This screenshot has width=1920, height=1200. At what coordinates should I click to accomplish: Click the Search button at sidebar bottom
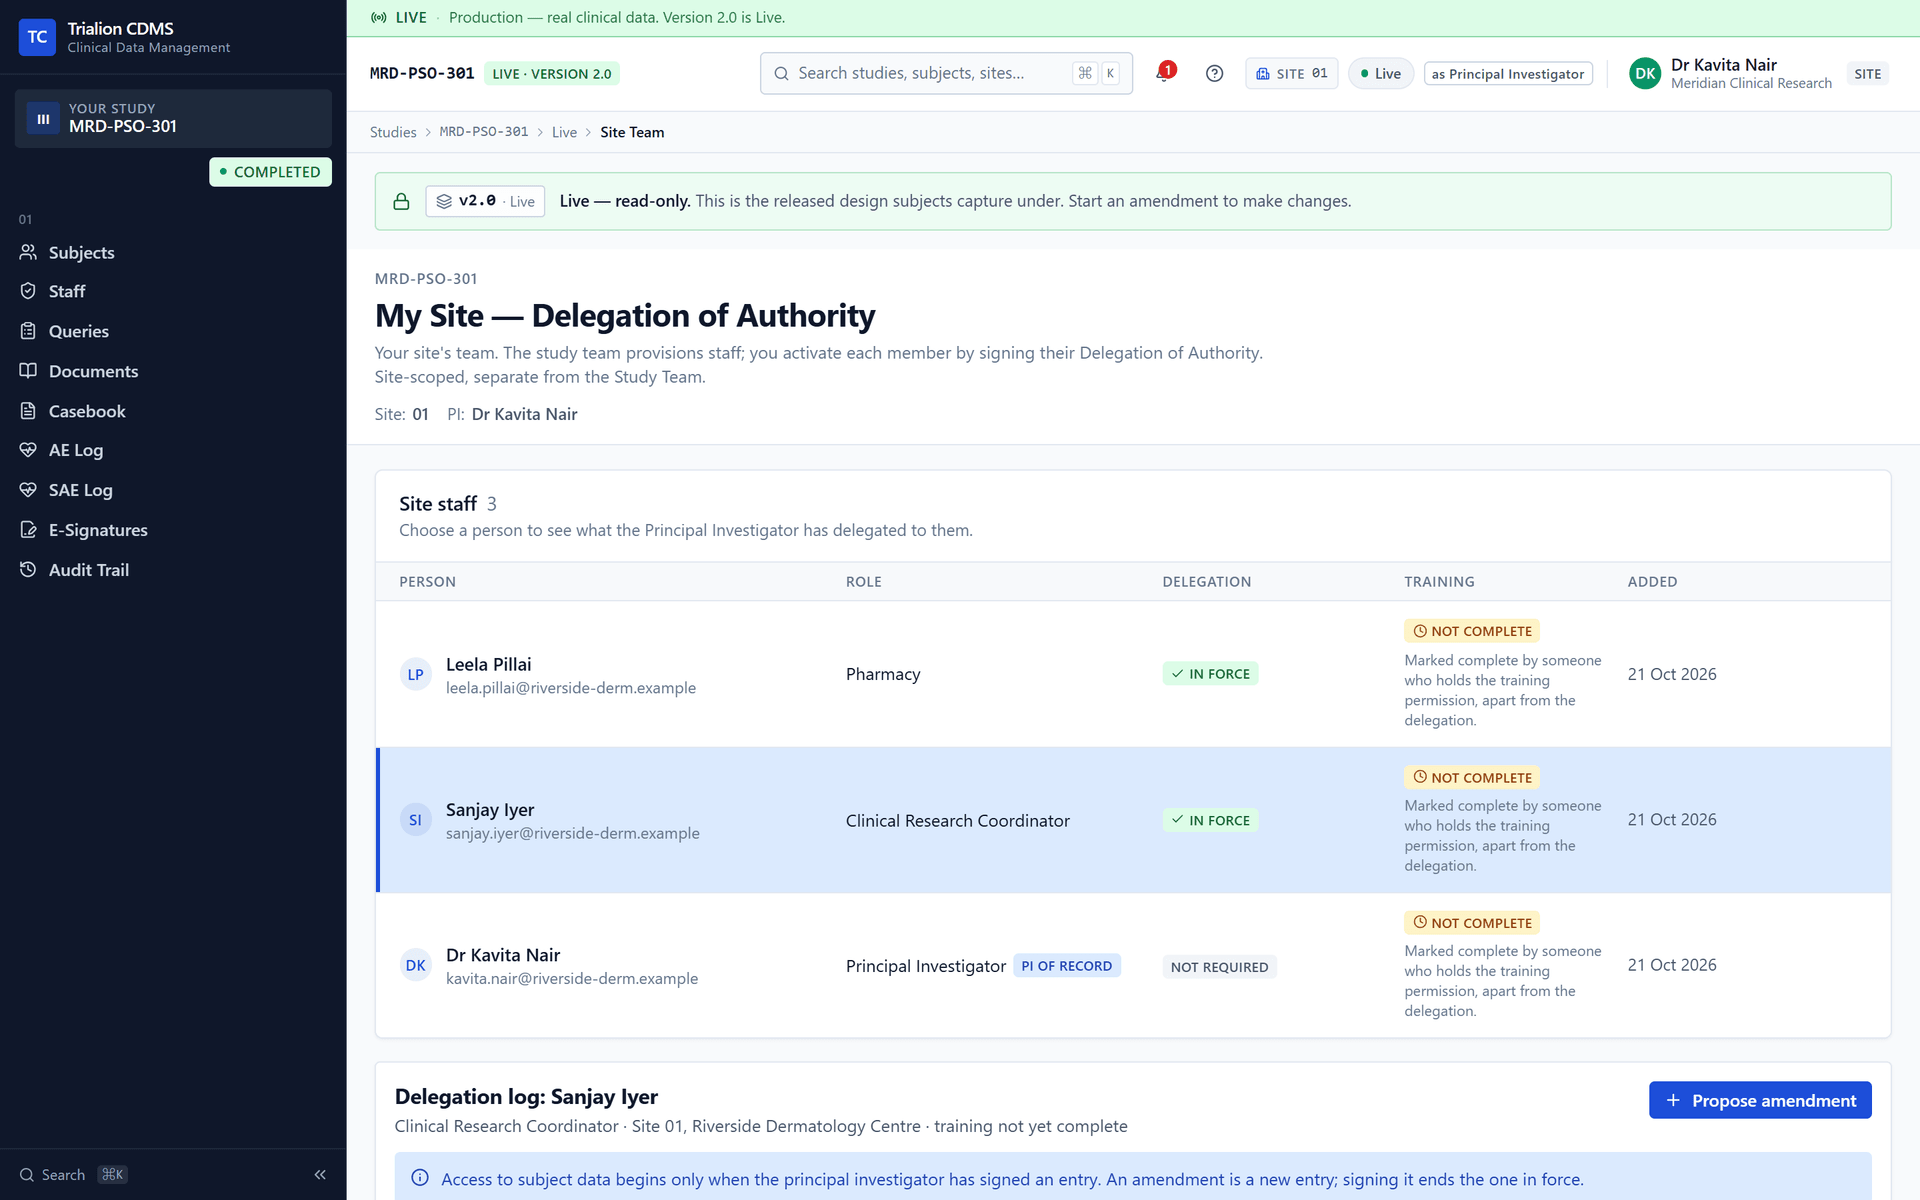click(73, 1174)
